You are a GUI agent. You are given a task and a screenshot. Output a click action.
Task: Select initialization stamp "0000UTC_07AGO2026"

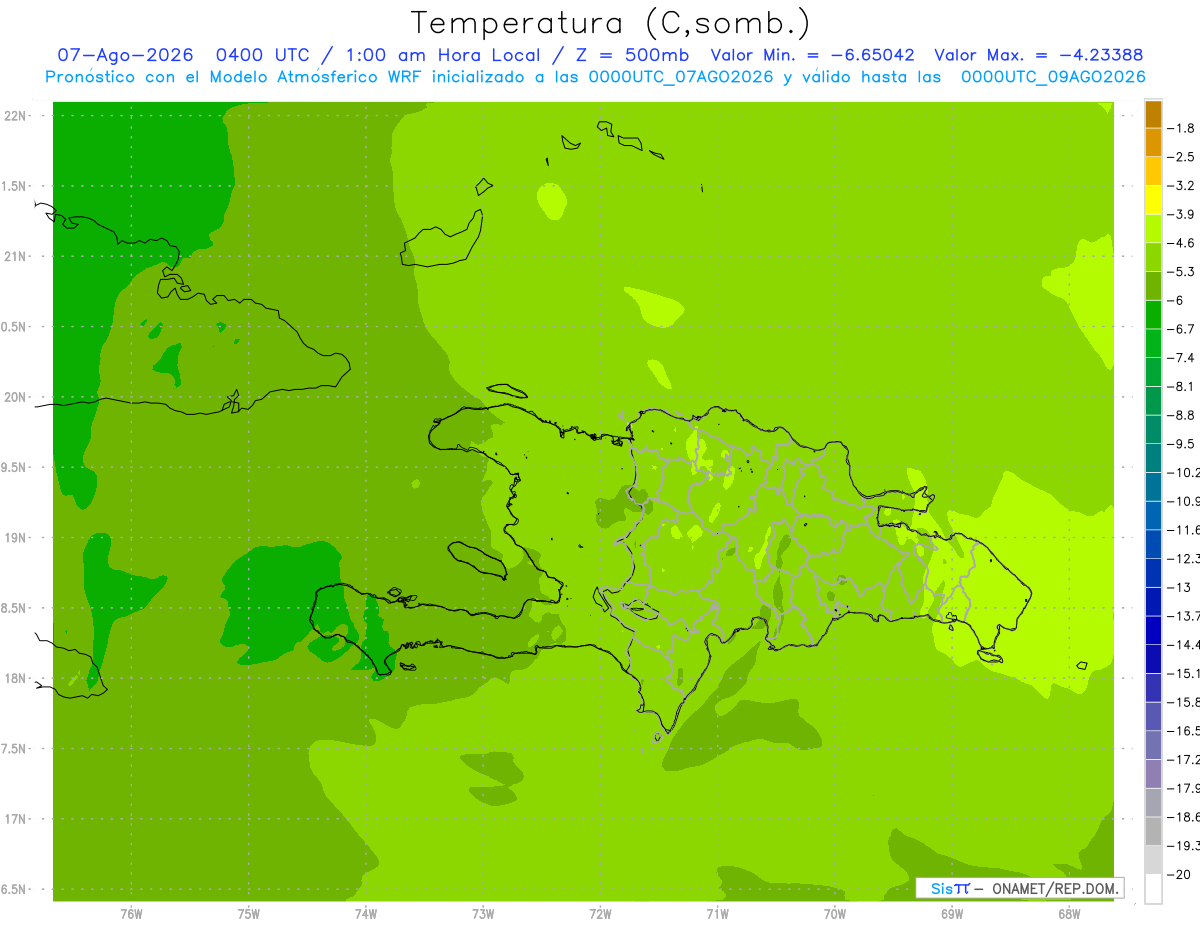click(x=682, y=77)
